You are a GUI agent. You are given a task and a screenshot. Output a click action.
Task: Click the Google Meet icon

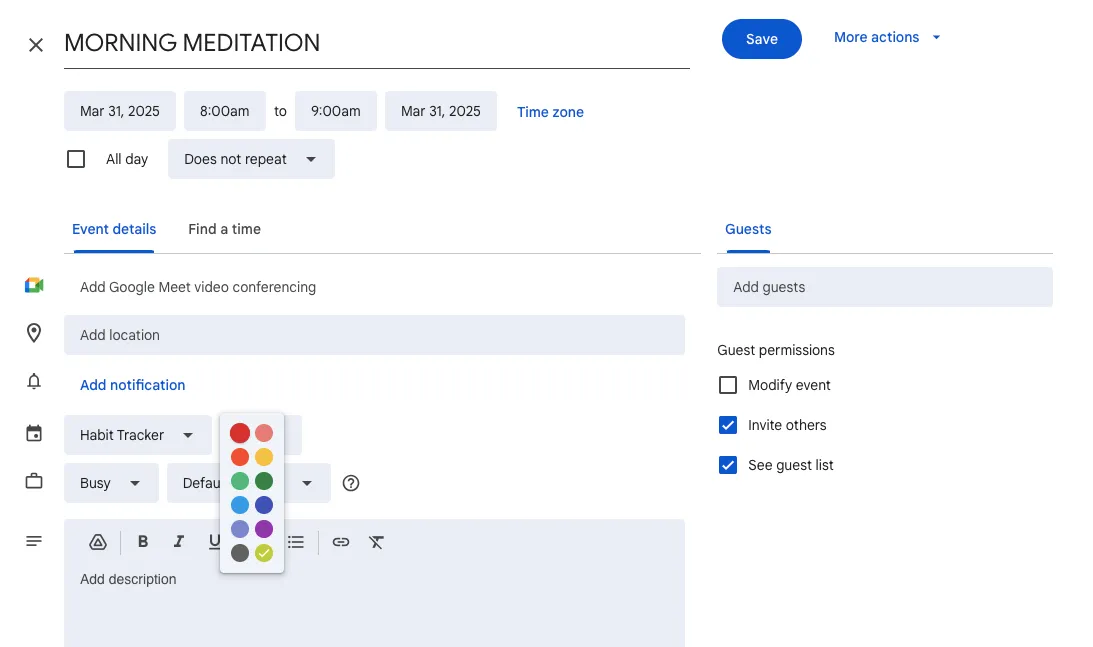(x=34, y=285)
